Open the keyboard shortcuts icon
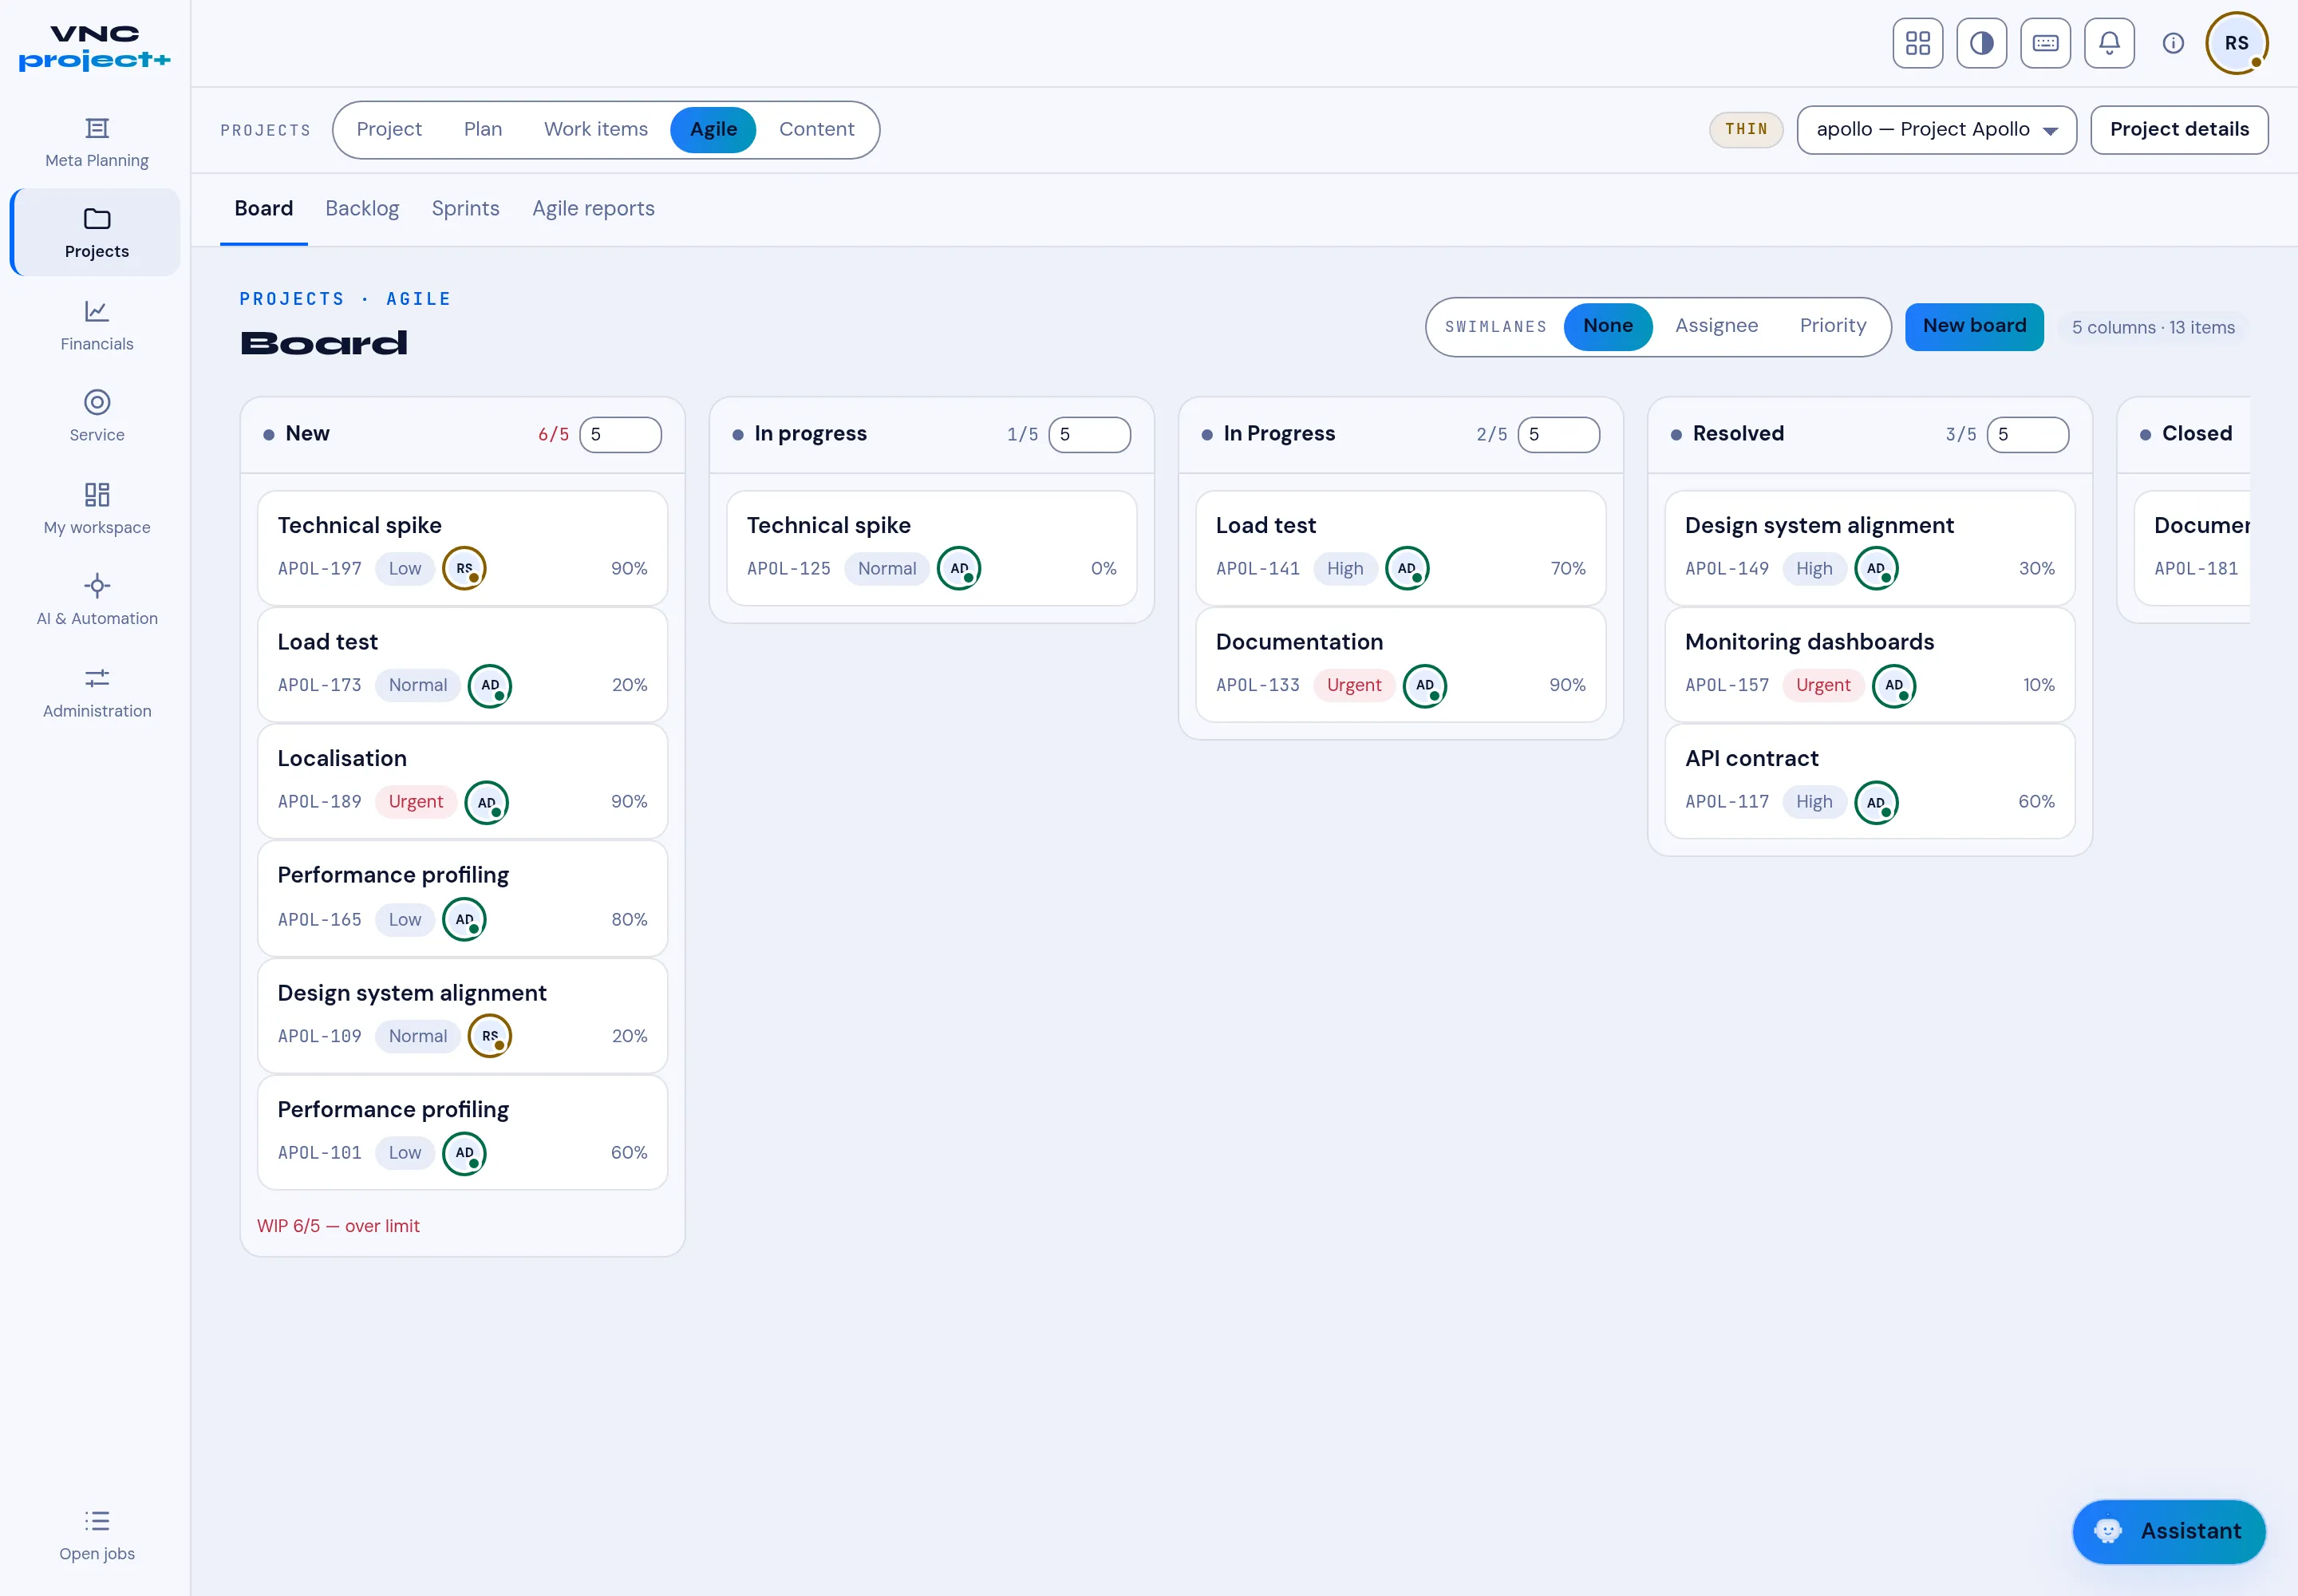2298x1596 pixels. pyautogui.click(x=2045, y=43)
